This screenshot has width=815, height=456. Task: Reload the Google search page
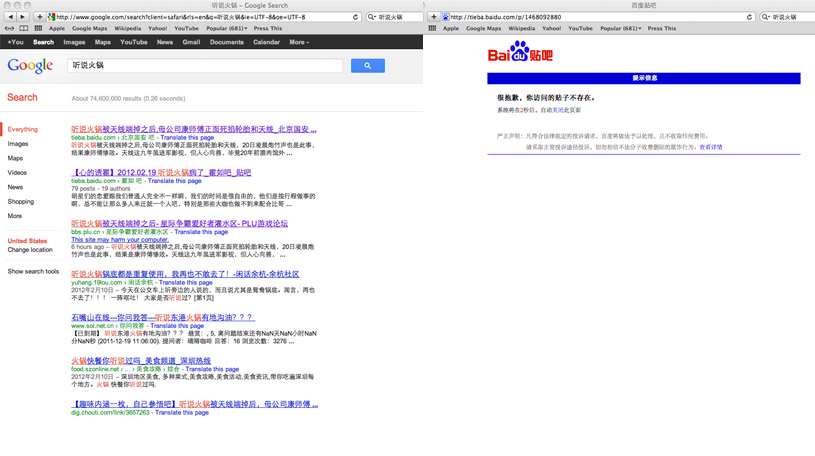(x=356, y=17)
